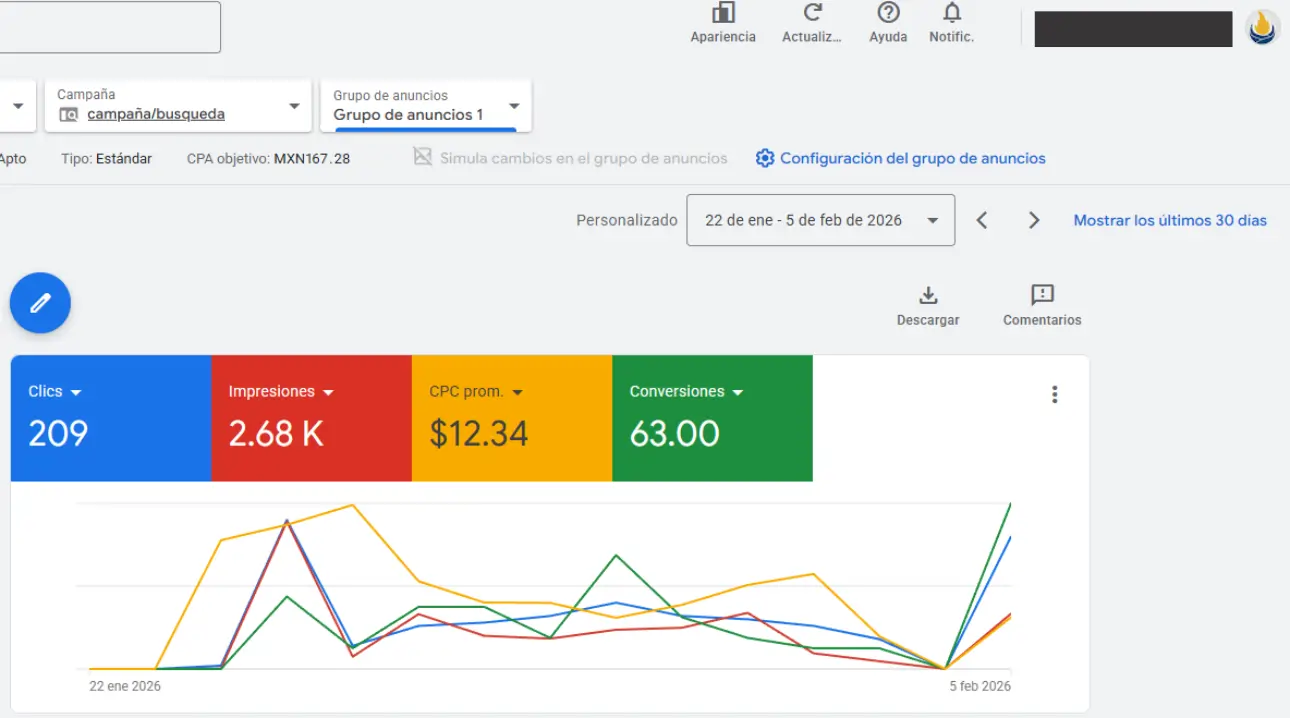The width and height of the screenshot is (1290, 718).
Task: Click the Descargar download icon
Action: pyautogui.click(x=928, y=296)
